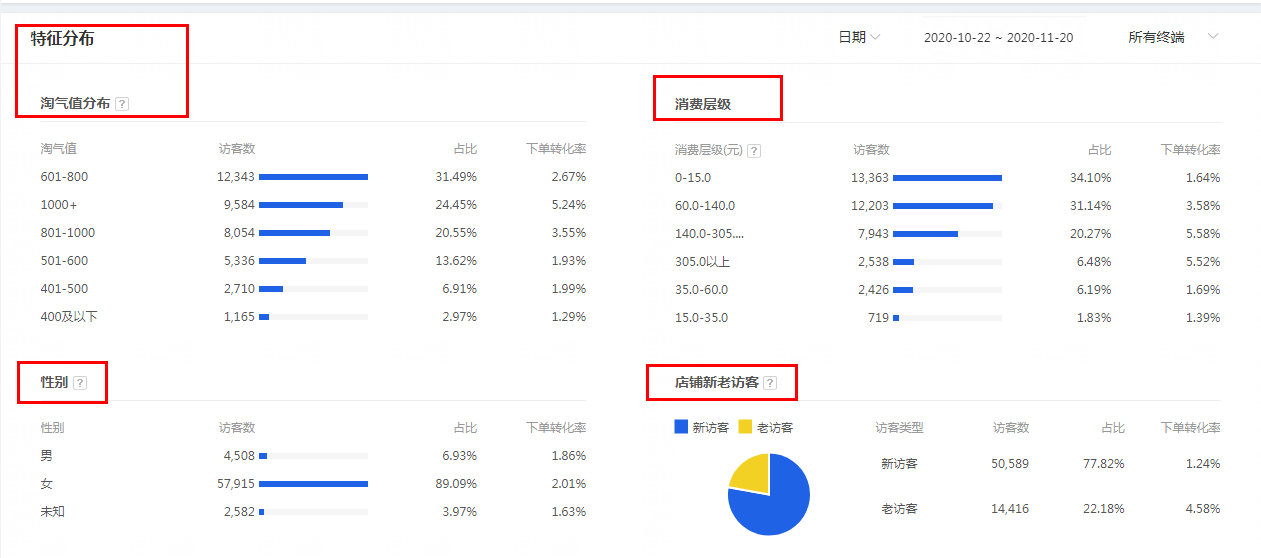Click the blue 新访客 legend swatch
1261x558 pixels.
pyautogui.click(x=682, y=427)
